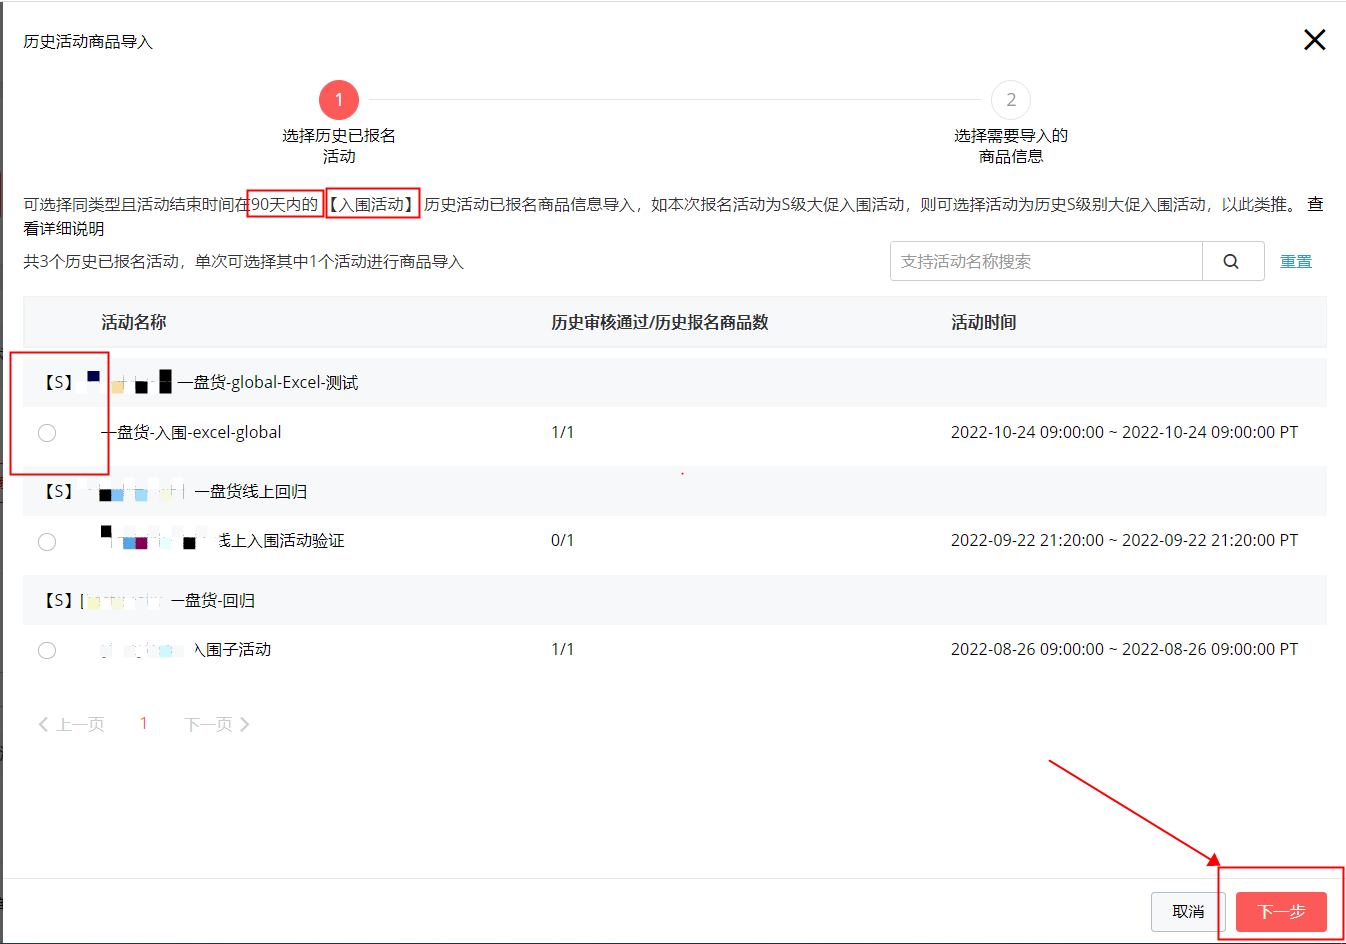Click step 2 circle 选择需要导入的商品信息

[x=1011, y=100]
